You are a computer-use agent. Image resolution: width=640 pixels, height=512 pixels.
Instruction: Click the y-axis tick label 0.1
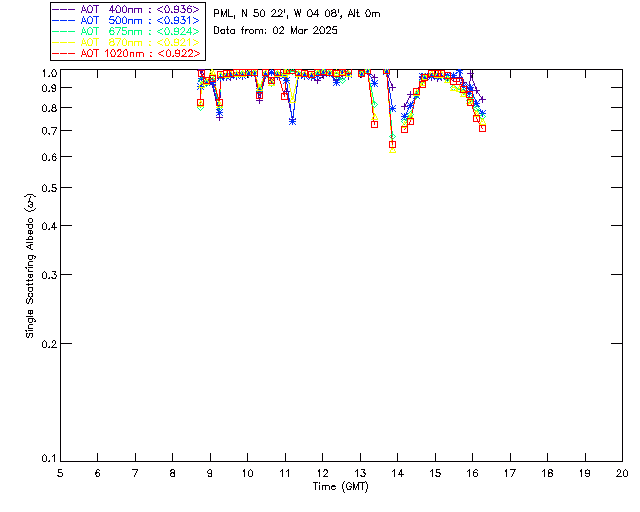[46, 460]
